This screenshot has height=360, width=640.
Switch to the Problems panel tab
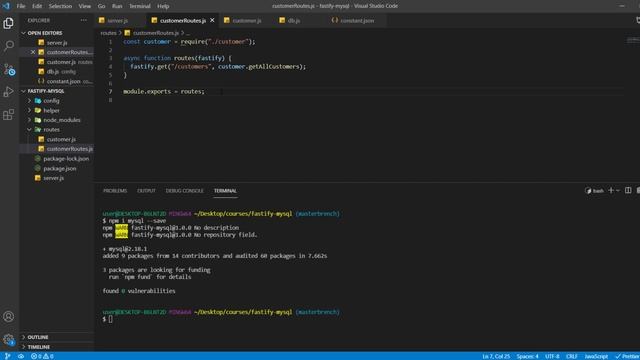115,191
